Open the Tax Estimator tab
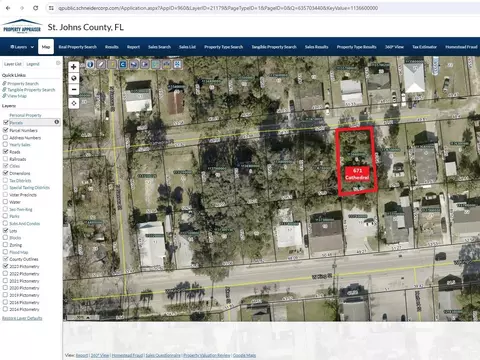Image resolution: width=480 pixels, height=360 pixels. pyautogui.click(x=424, y=47)
